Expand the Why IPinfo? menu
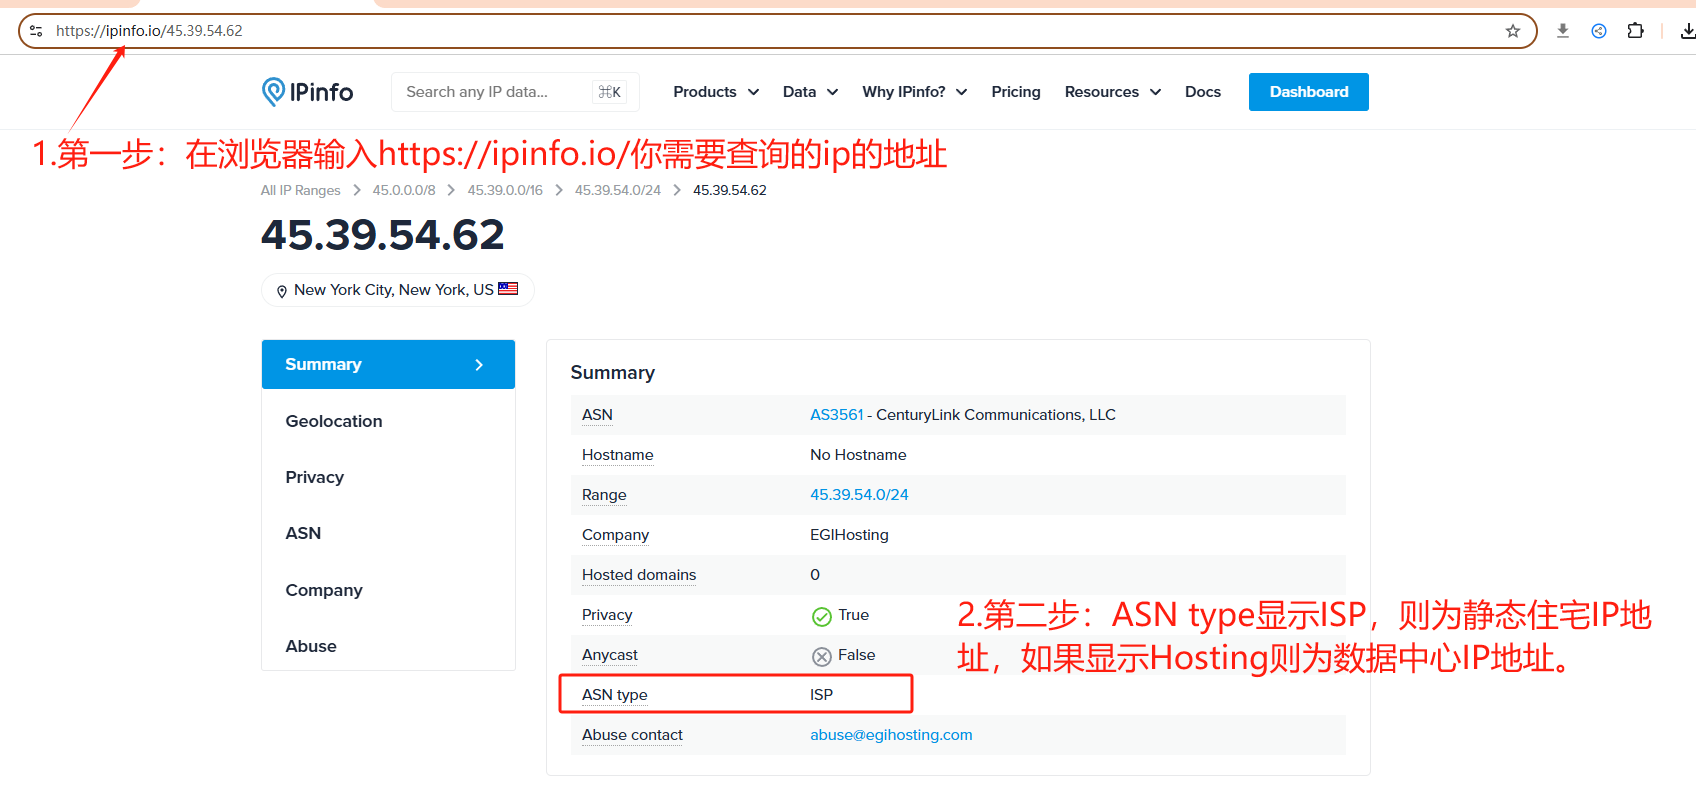The image size is (1696, 789). [914, 92]
